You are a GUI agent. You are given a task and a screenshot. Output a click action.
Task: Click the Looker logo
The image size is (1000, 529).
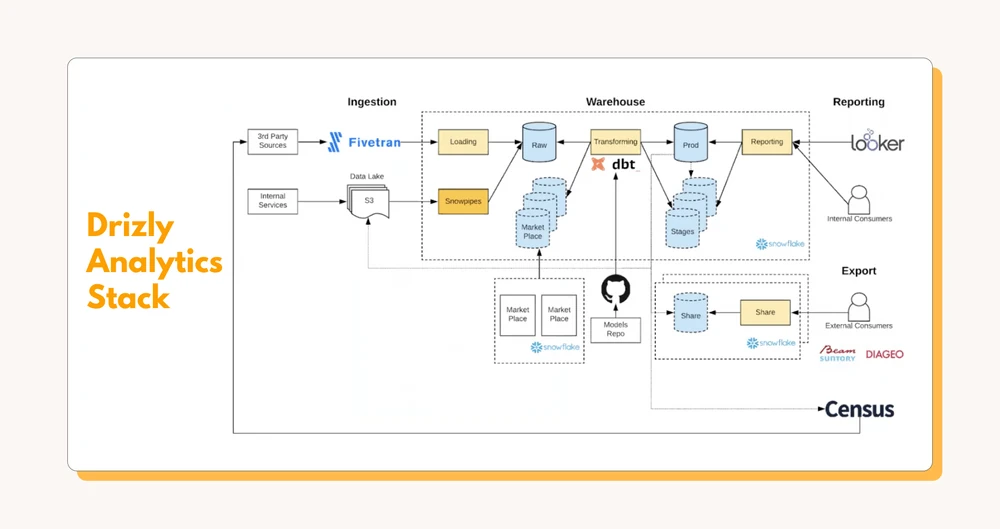[x=878, y=141]
